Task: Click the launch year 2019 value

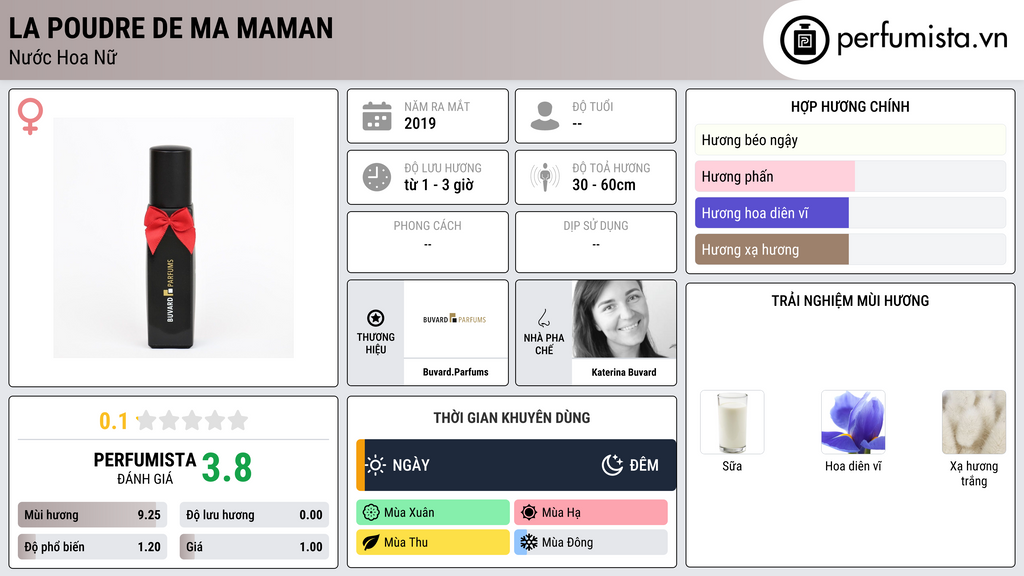Action: click(420, 123)
